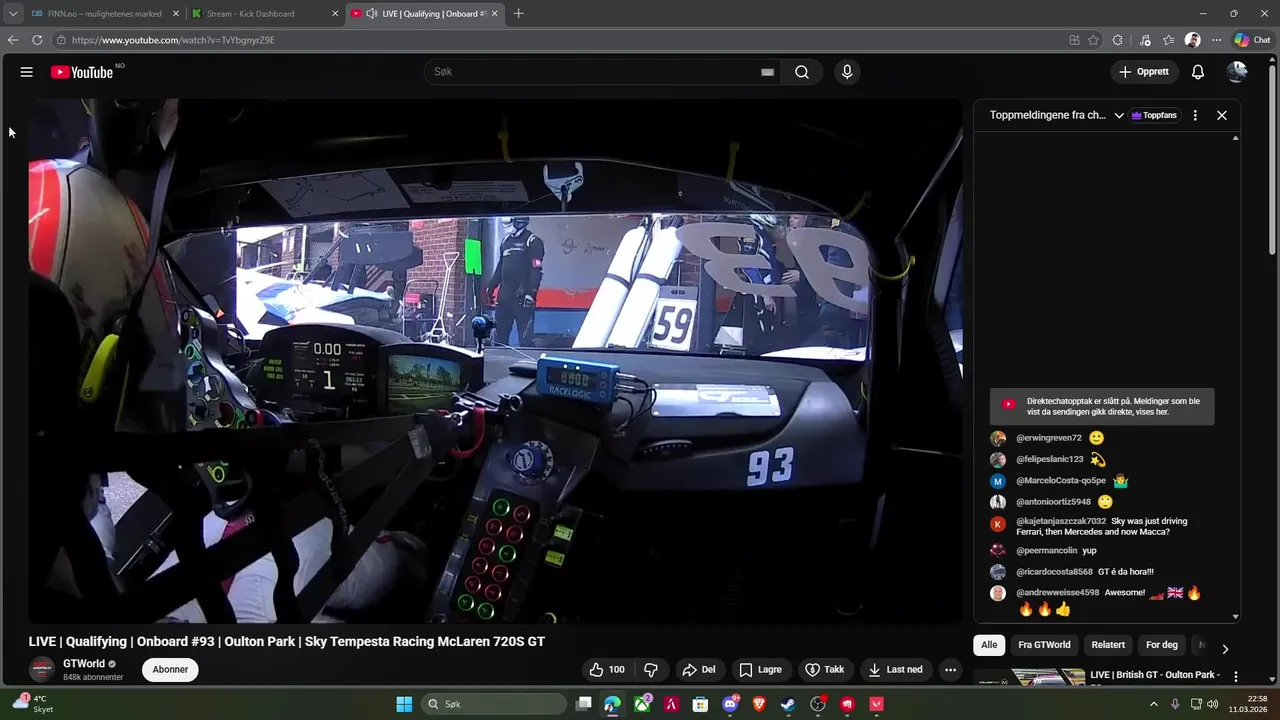1280x720 pixels.
Task: Click the @kajetanjaszczak7032 chat username
Action: [1061, 521]
